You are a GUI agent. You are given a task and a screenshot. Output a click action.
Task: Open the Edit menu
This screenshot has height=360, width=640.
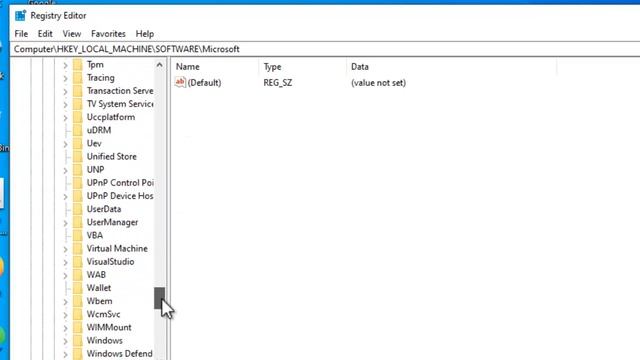pos(45,34)
